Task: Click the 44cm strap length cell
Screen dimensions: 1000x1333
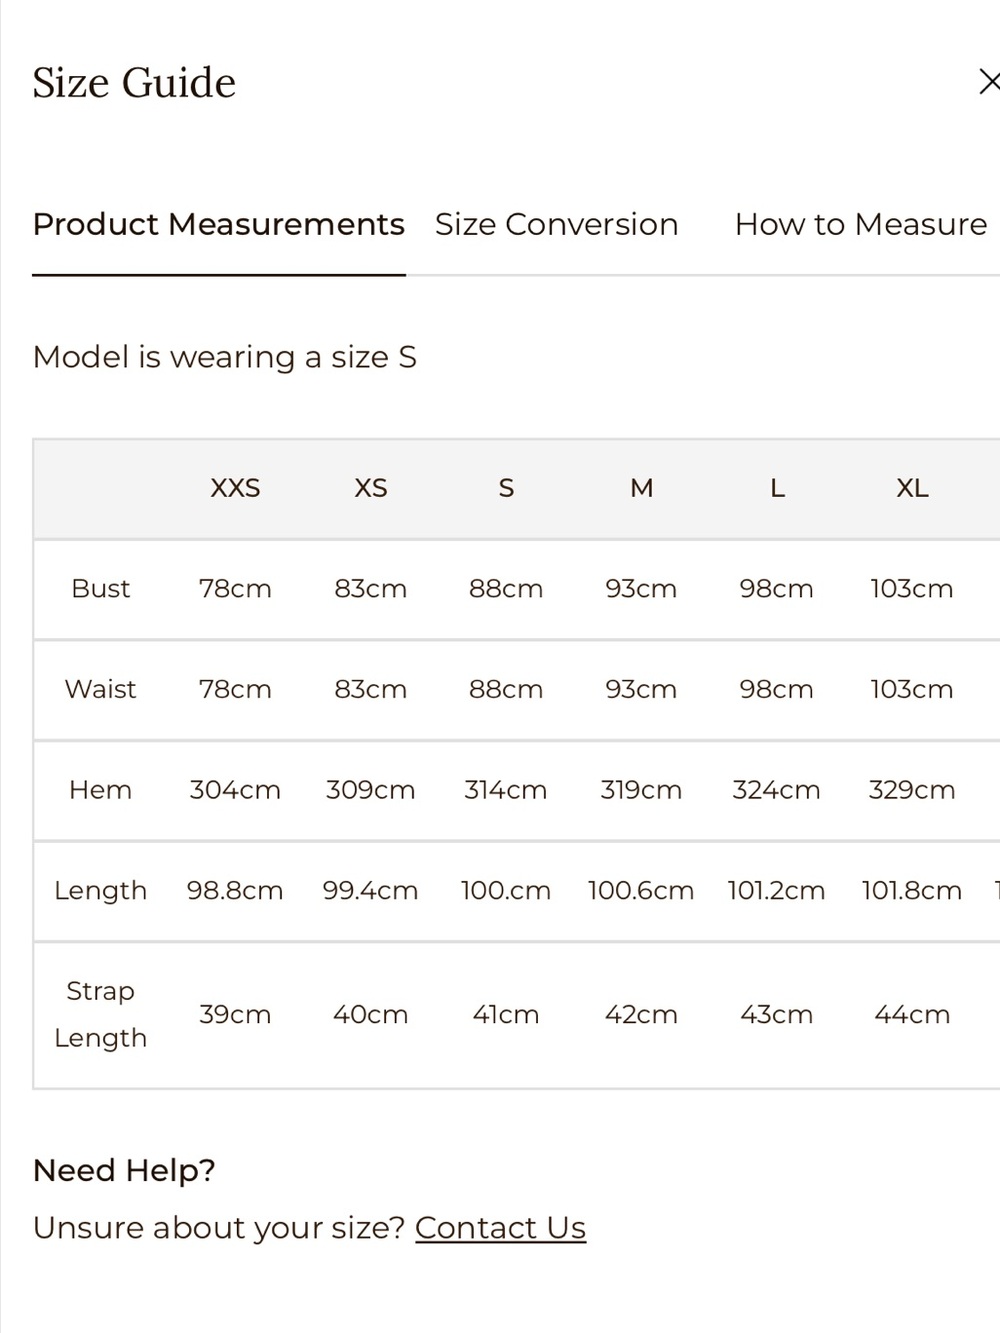Action: (912, 1014)
